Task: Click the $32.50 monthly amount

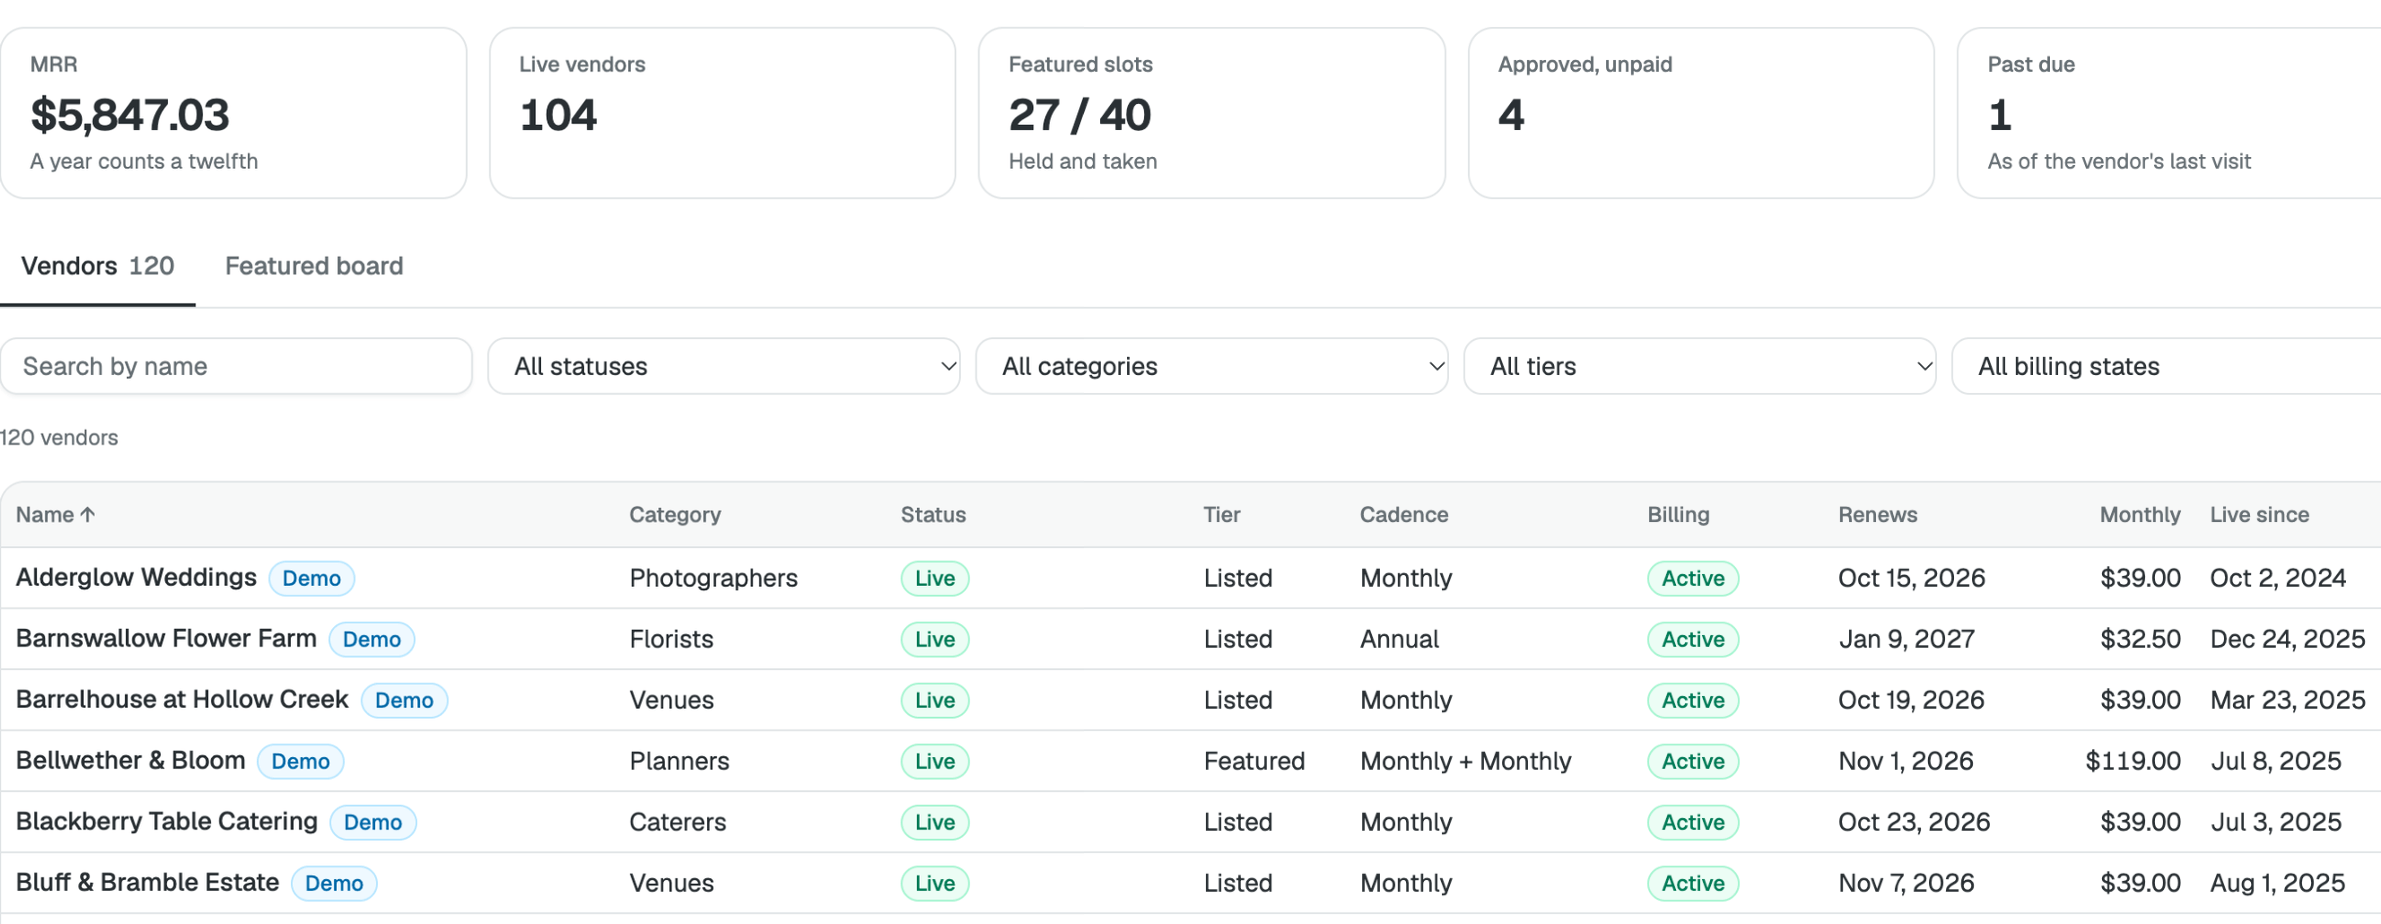Action: 2140,640
